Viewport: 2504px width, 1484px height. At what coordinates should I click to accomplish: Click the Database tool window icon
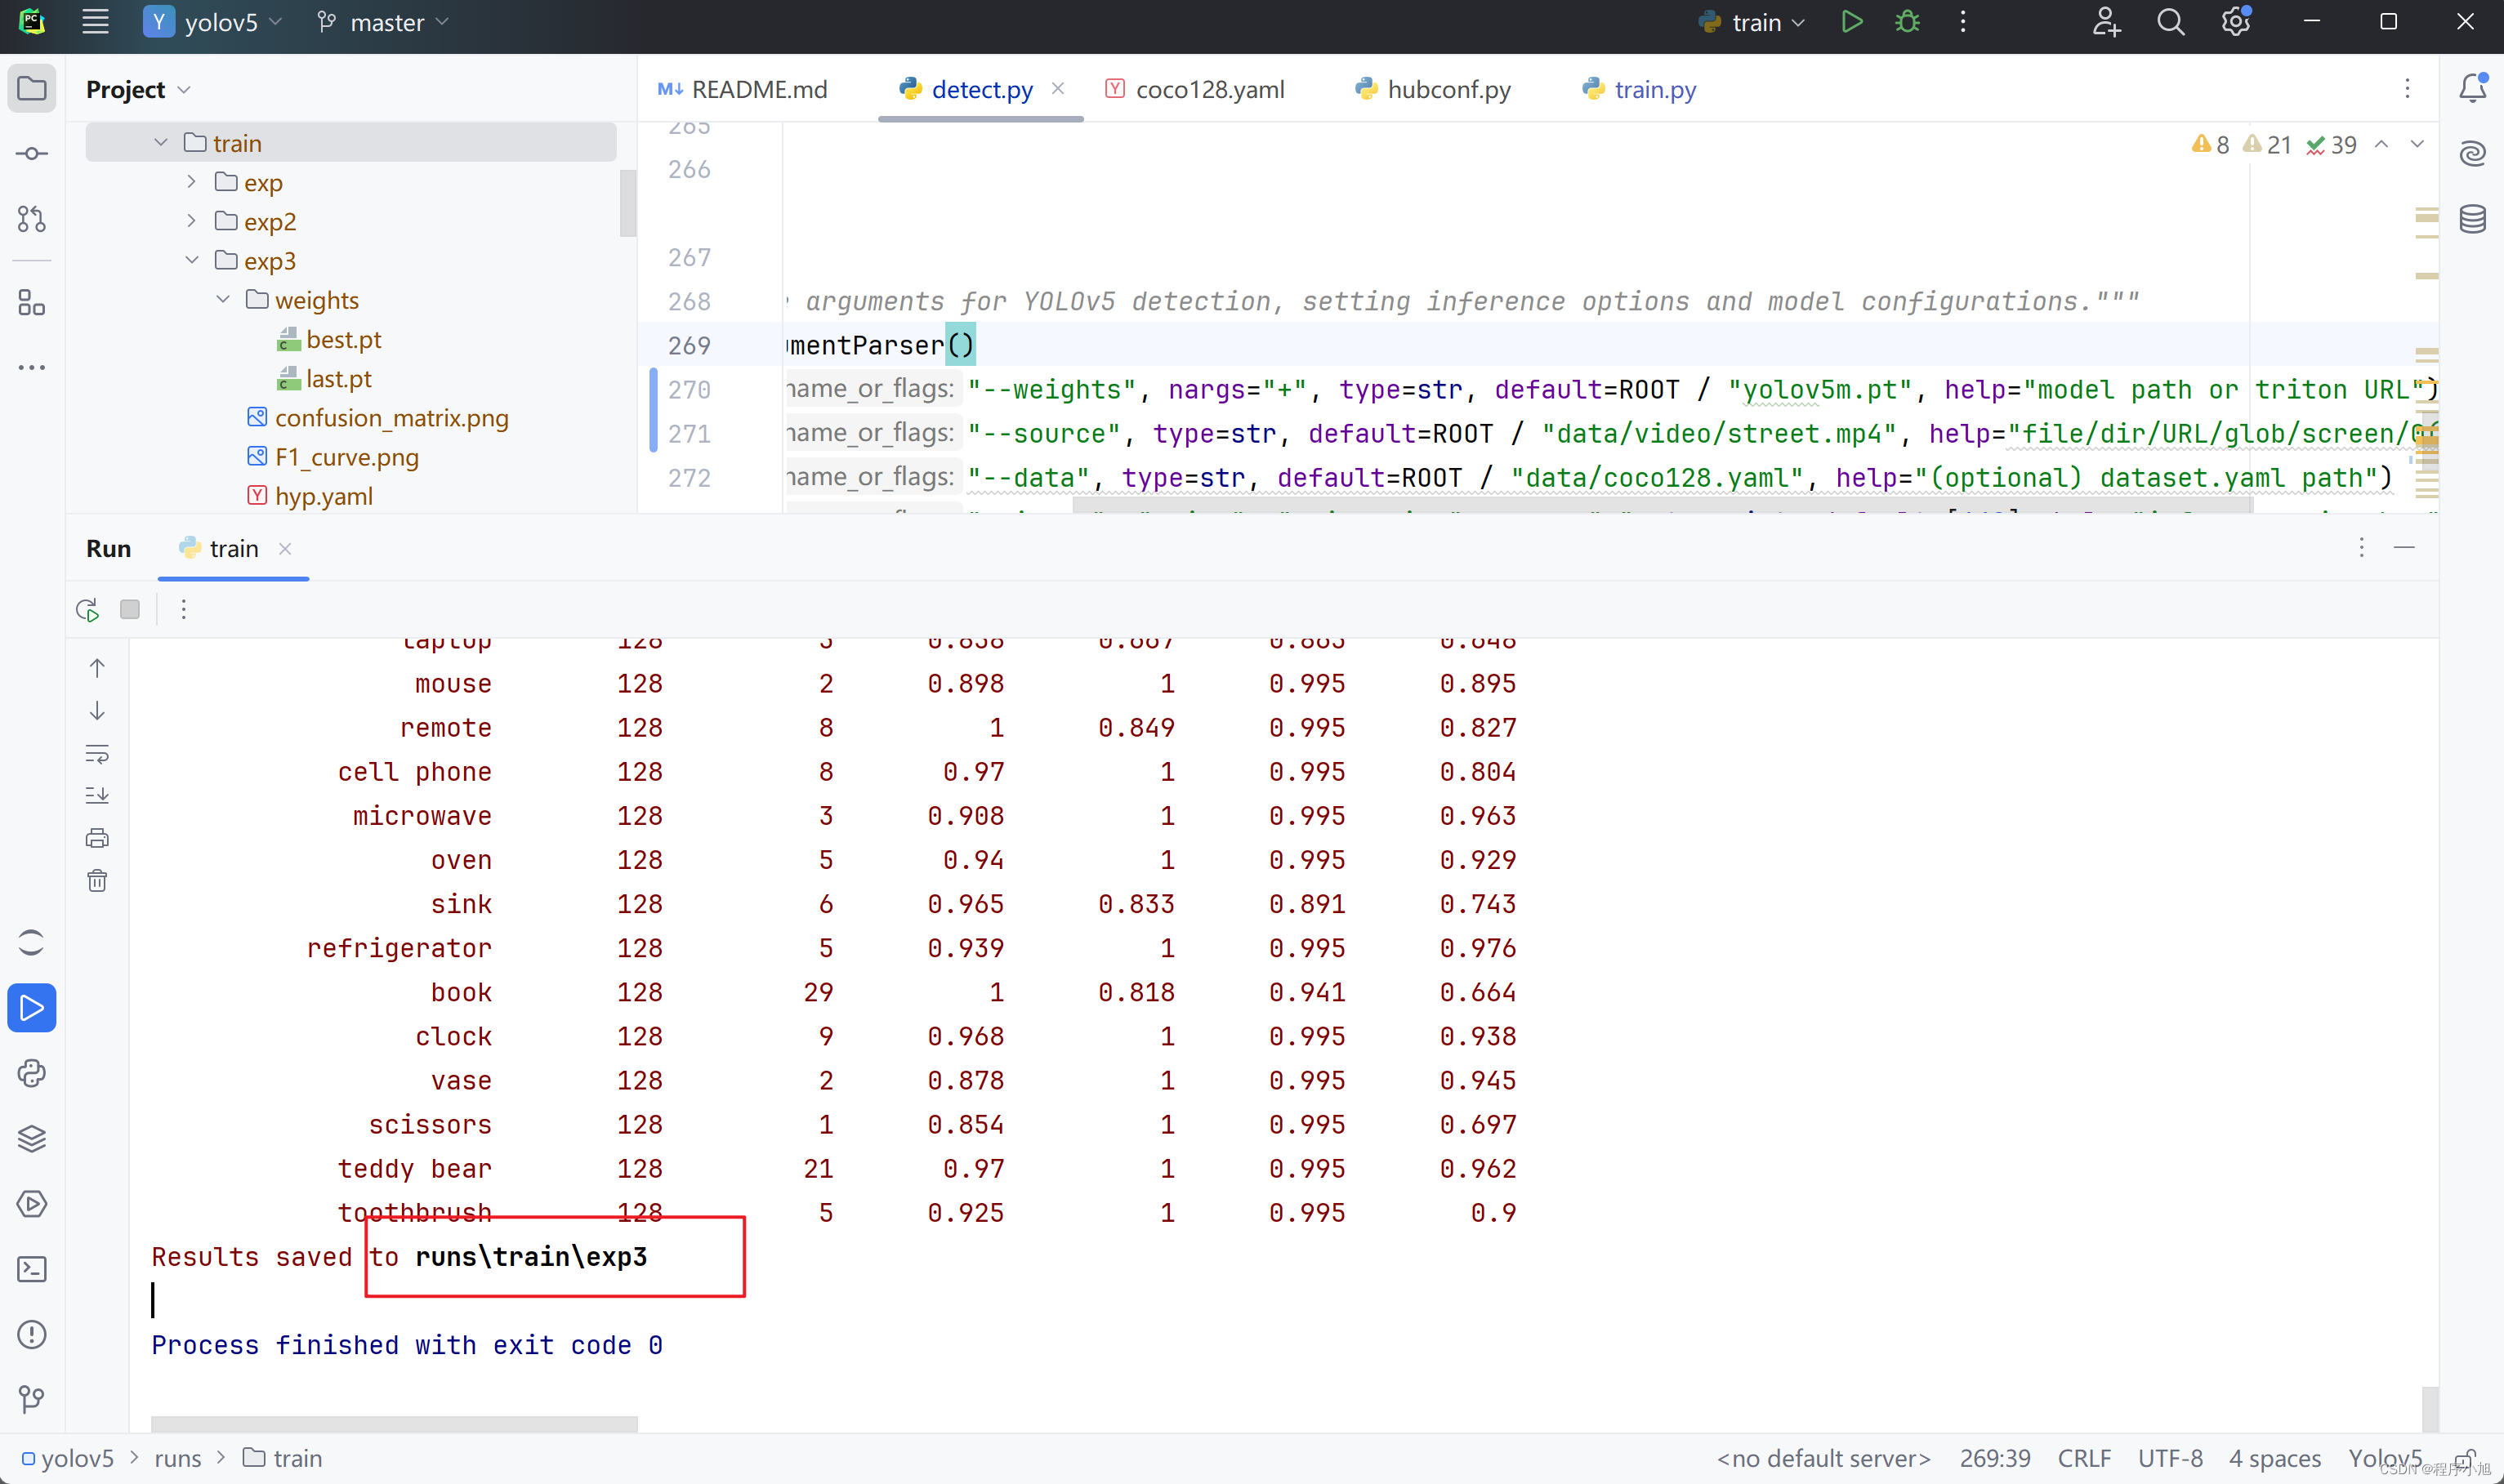click(2472, 218)
